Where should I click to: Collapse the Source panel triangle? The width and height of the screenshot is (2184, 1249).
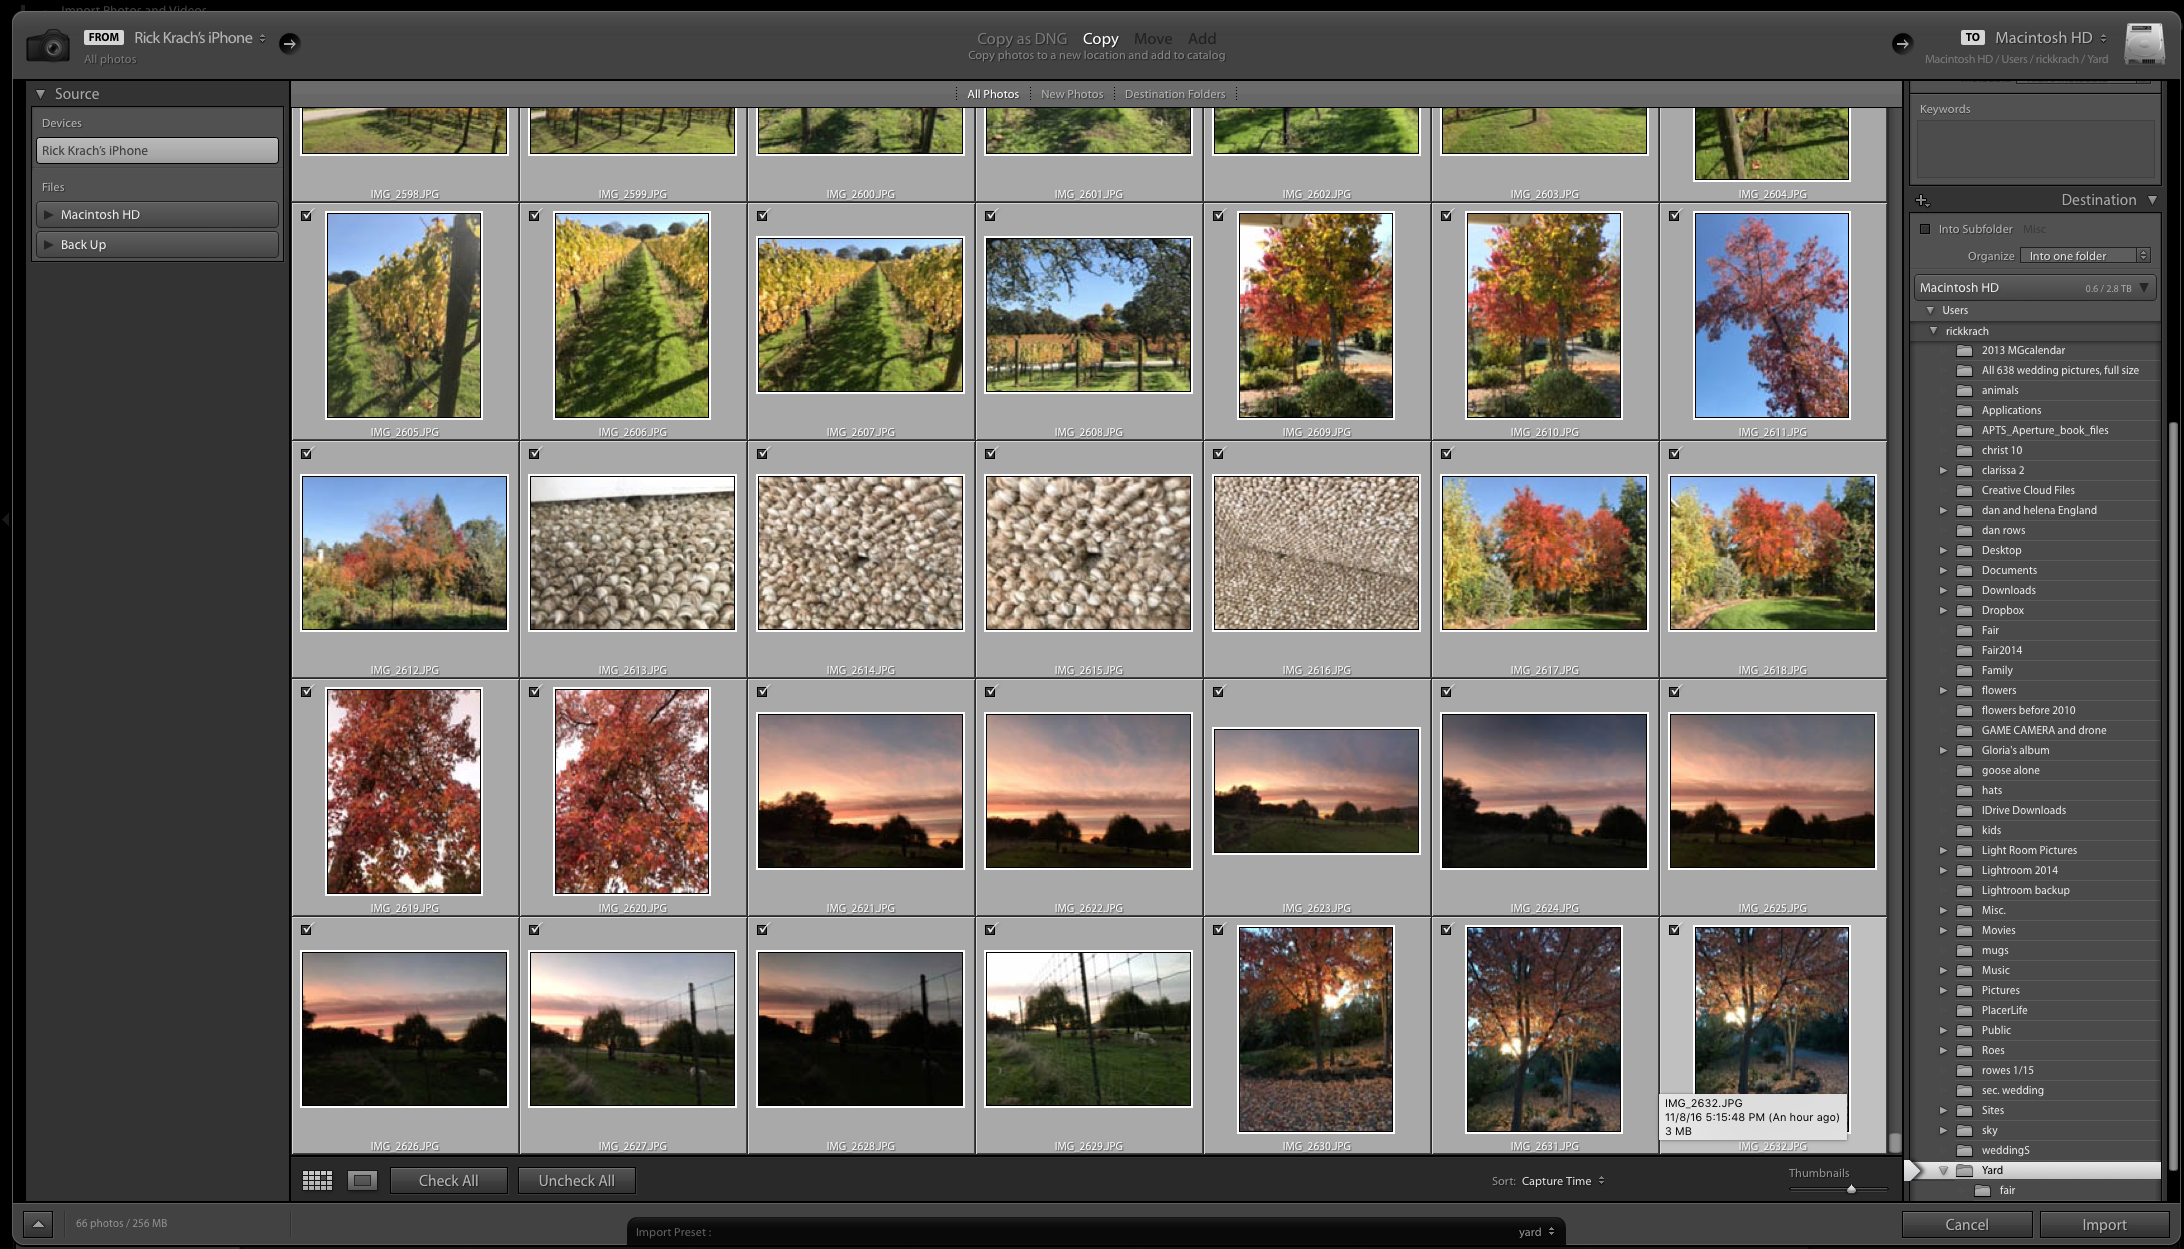(41, 94)
